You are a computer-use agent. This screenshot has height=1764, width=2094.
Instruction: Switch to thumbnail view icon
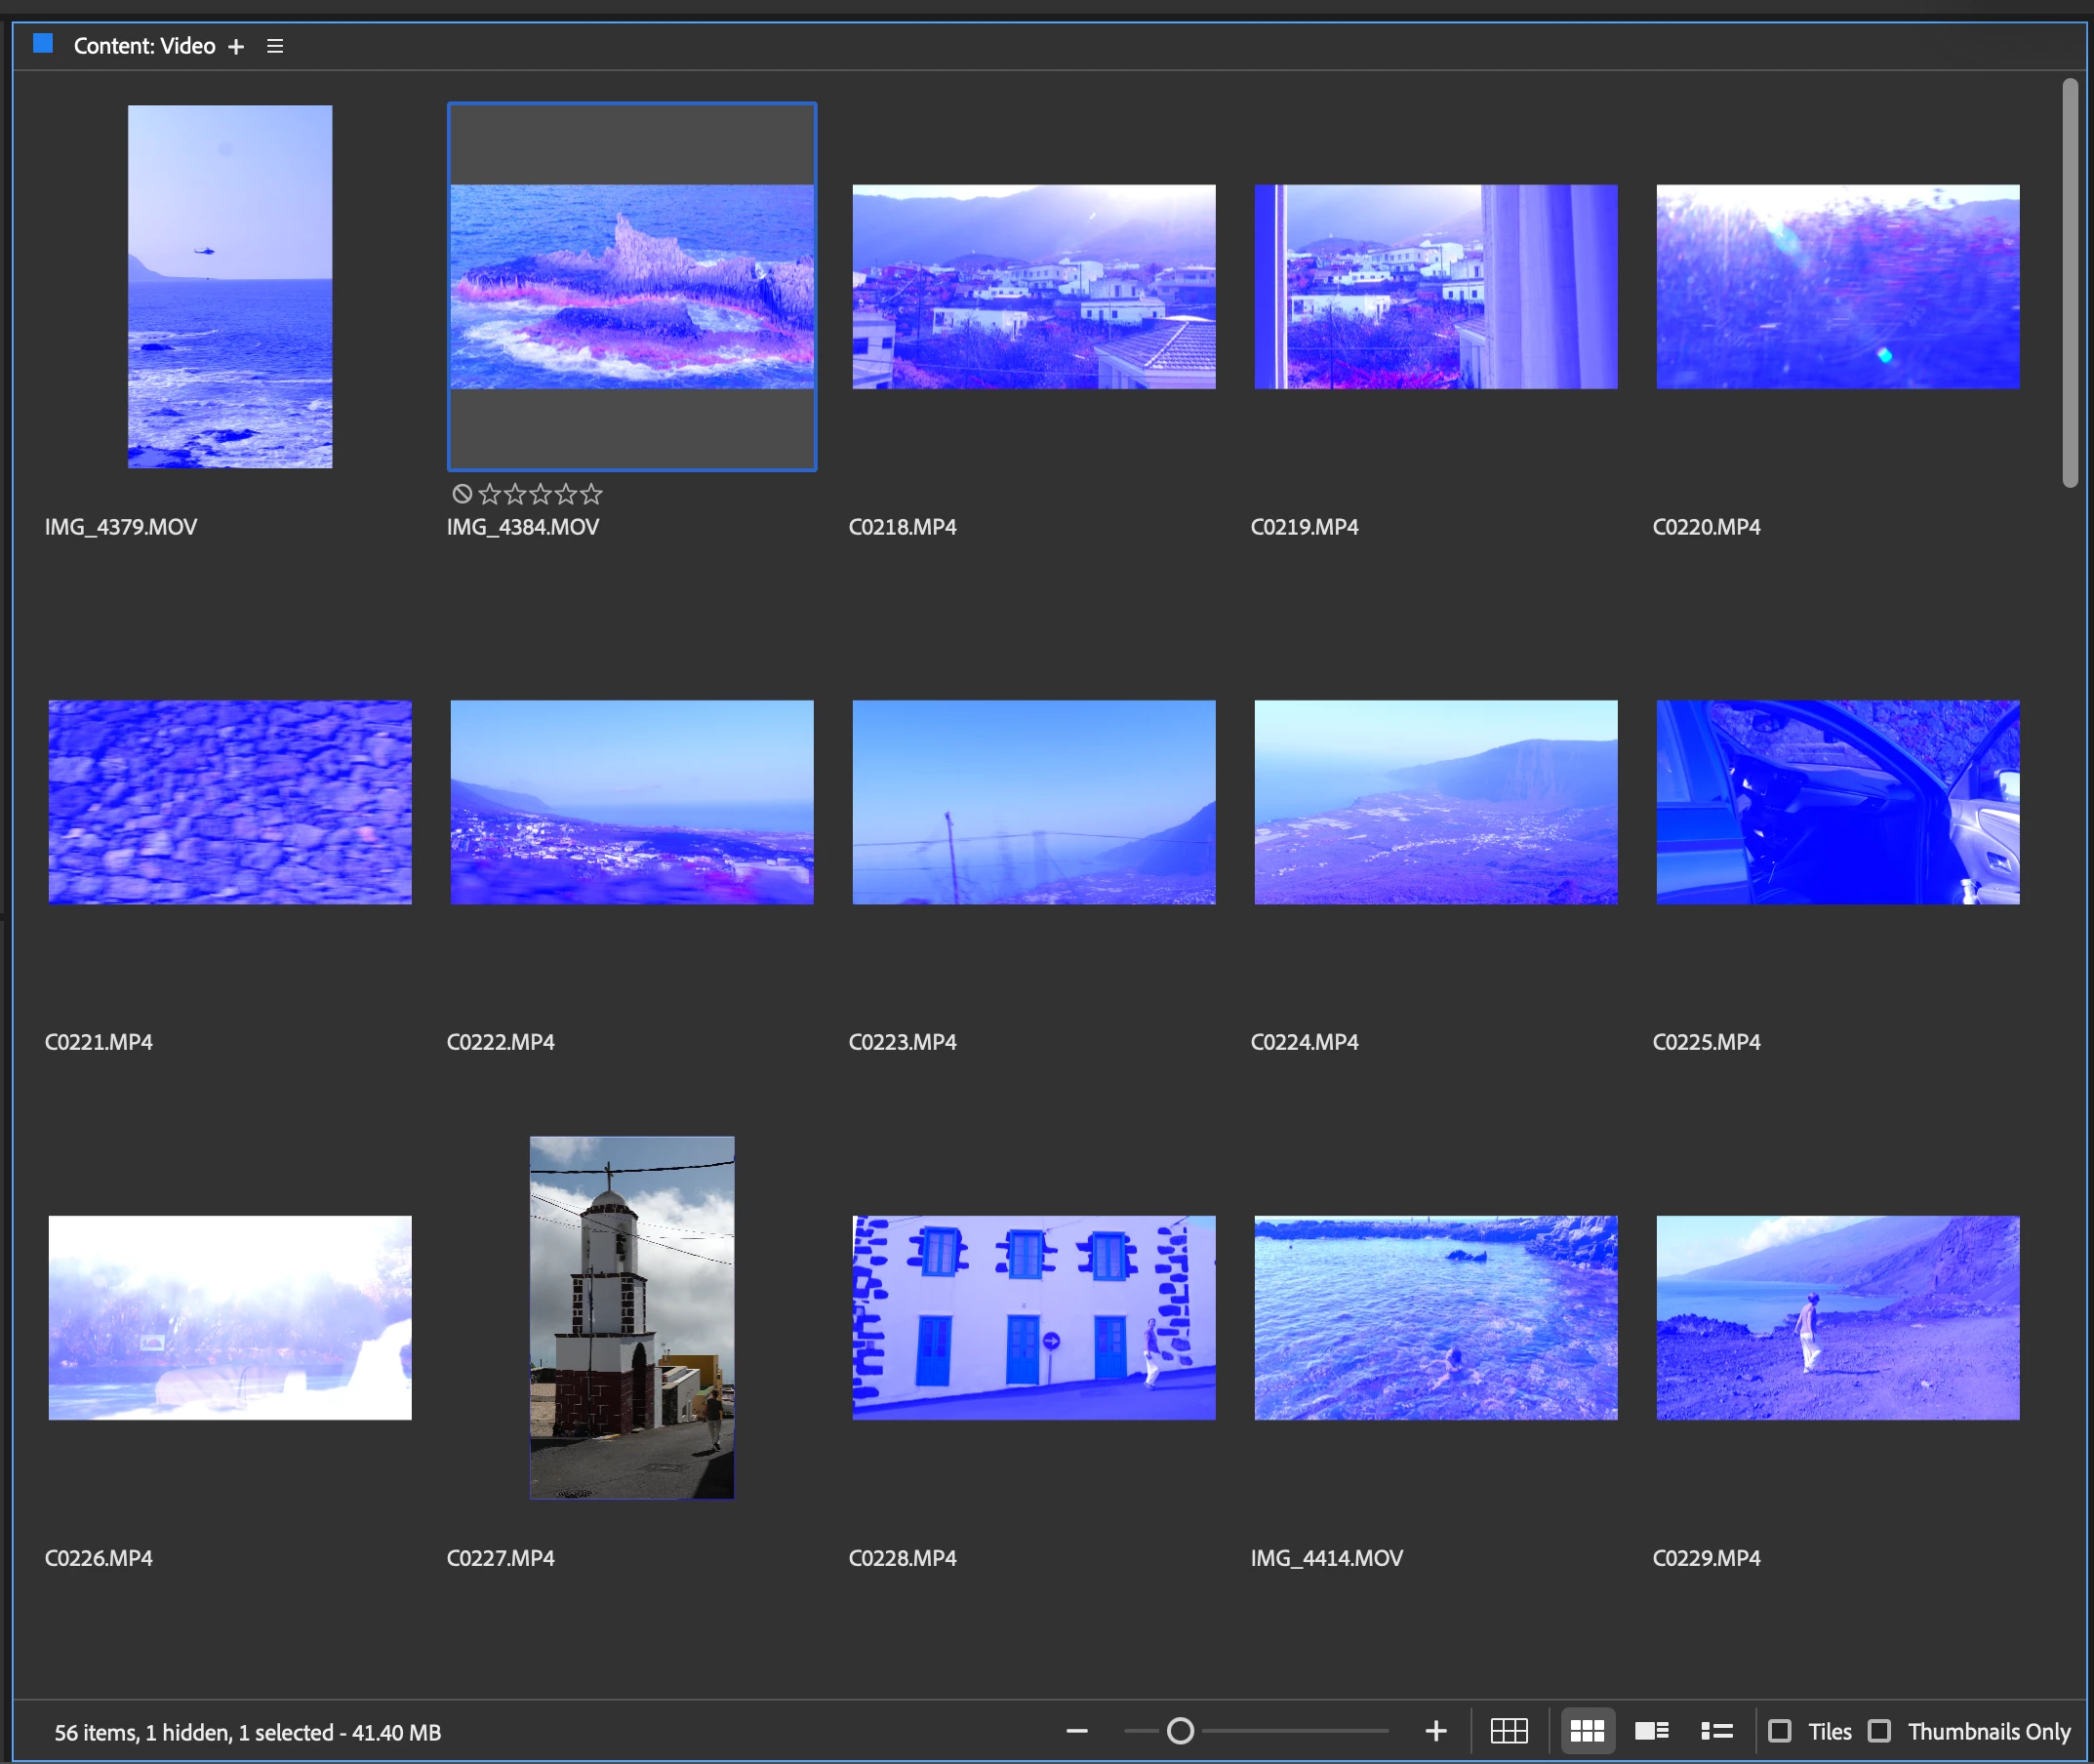1586,1731
